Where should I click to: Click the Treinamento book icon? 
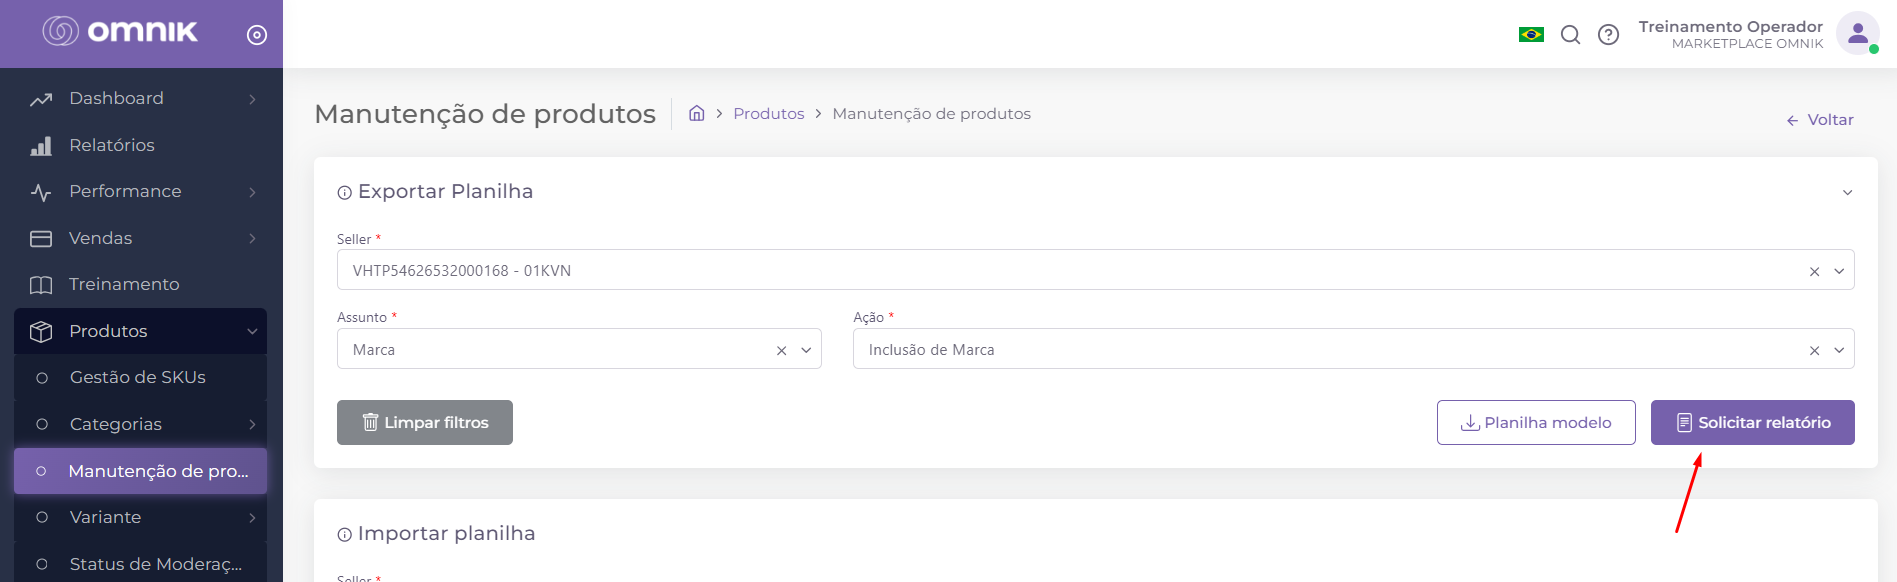41,285
